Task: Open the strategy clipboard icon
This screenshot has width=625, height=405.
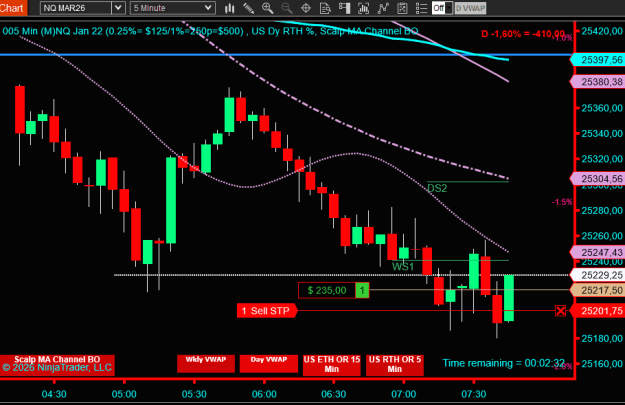Action: pyautogui.click(x=402, y=8)
